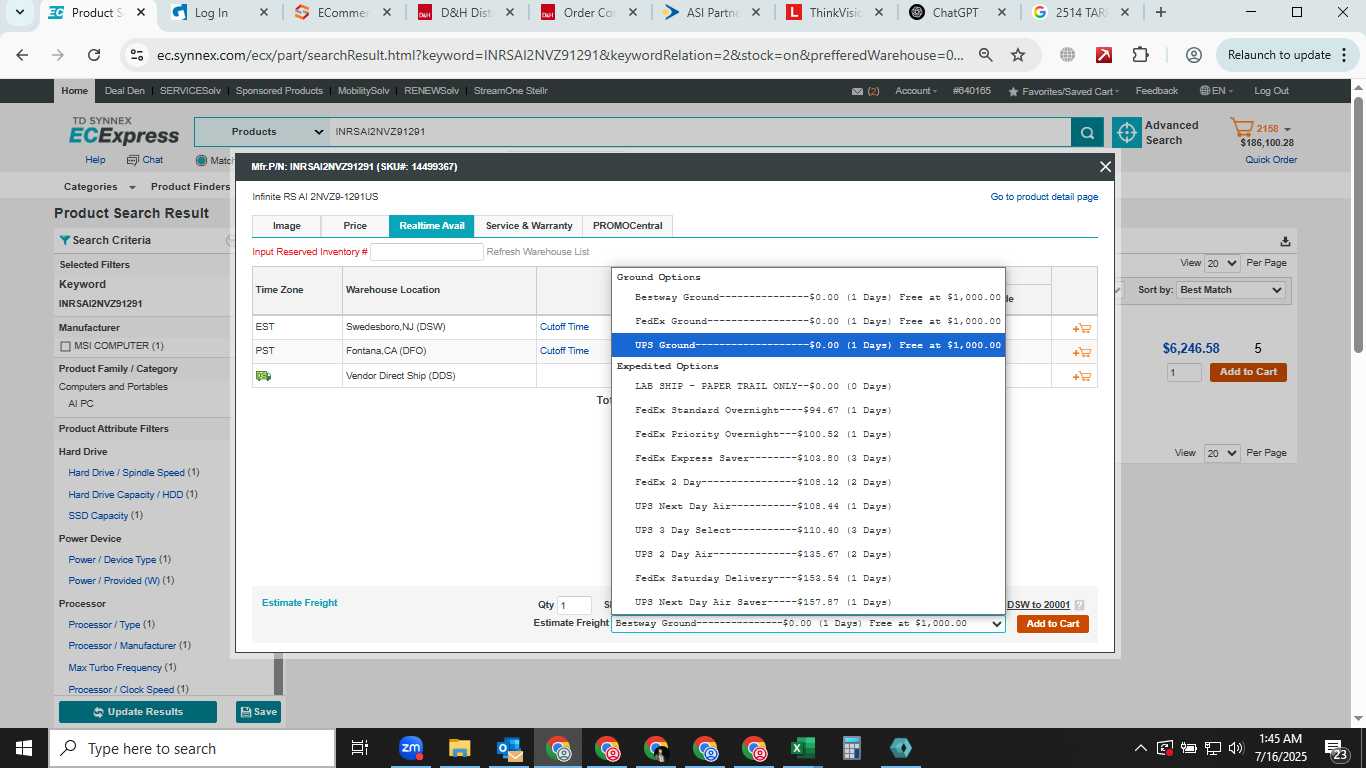Image resolution: width=1366 pixels, height=768 pixels.
Task: Close the product availability popup
Action: [1105, 167]
